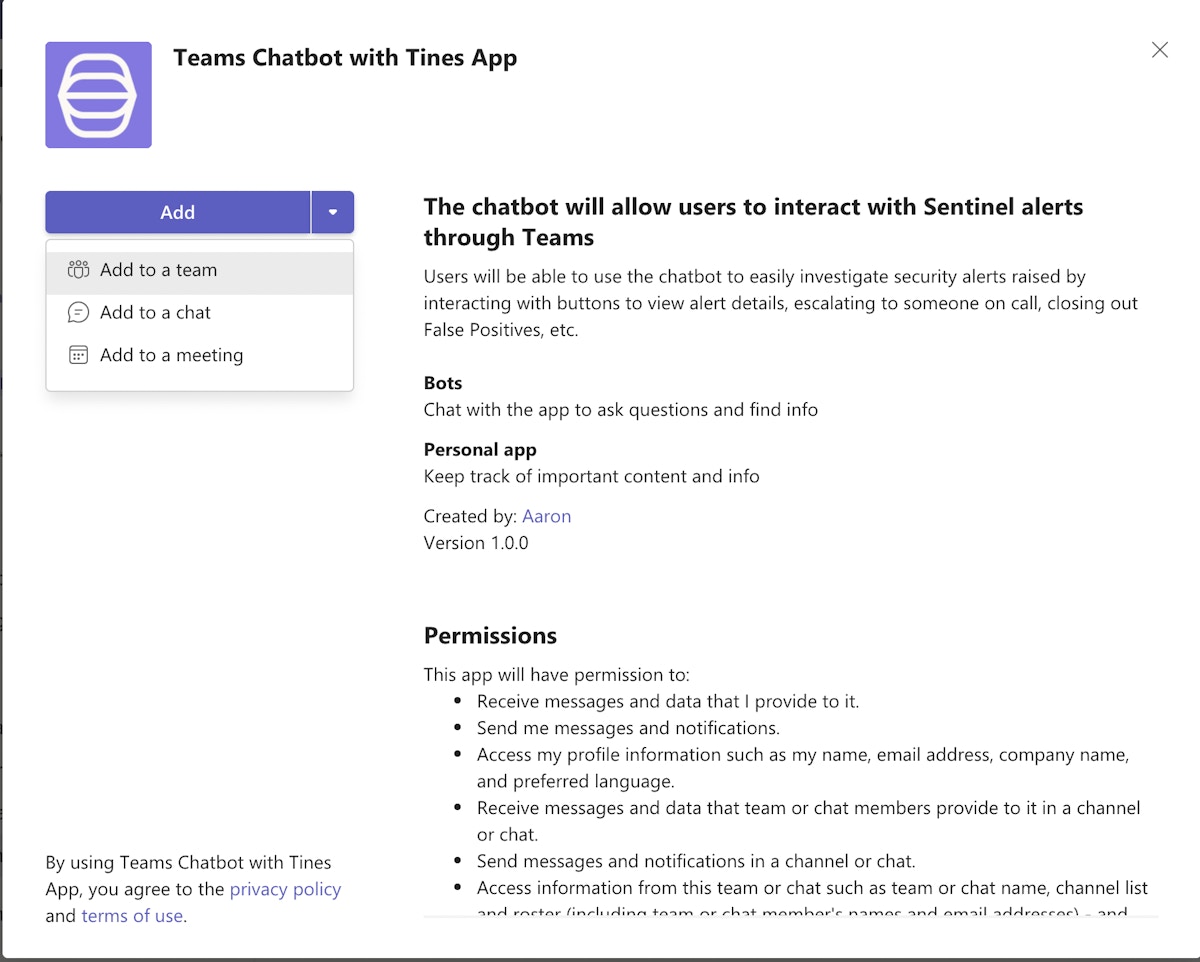Collapse the Add options dropdown arrow
Viewport: 1200px width, 962px height.
[x=332, y=212]
